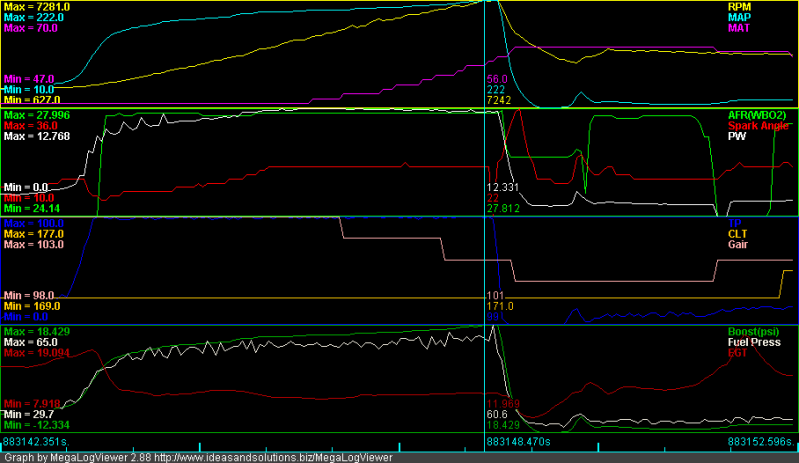
Task: Click the Max = 7281.0 RPM value
Action: pyautogui.click(x=36, y=6)
